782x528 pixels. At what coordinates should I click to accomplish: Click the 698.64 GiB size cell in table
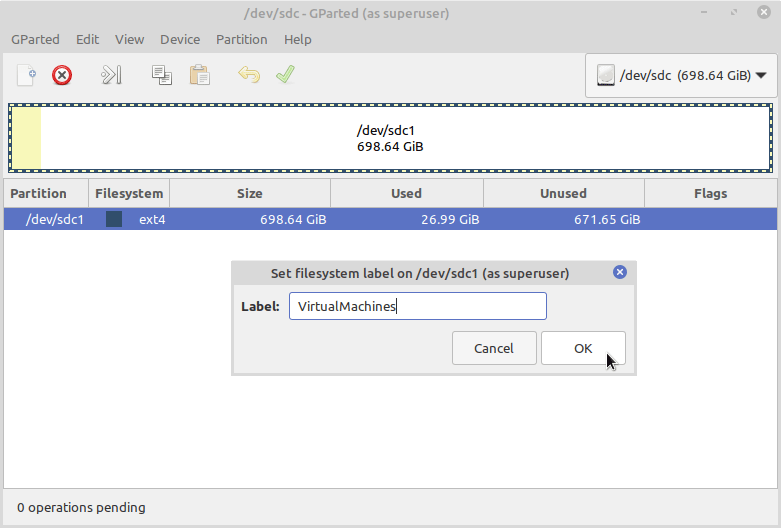(x=293, y=219)
